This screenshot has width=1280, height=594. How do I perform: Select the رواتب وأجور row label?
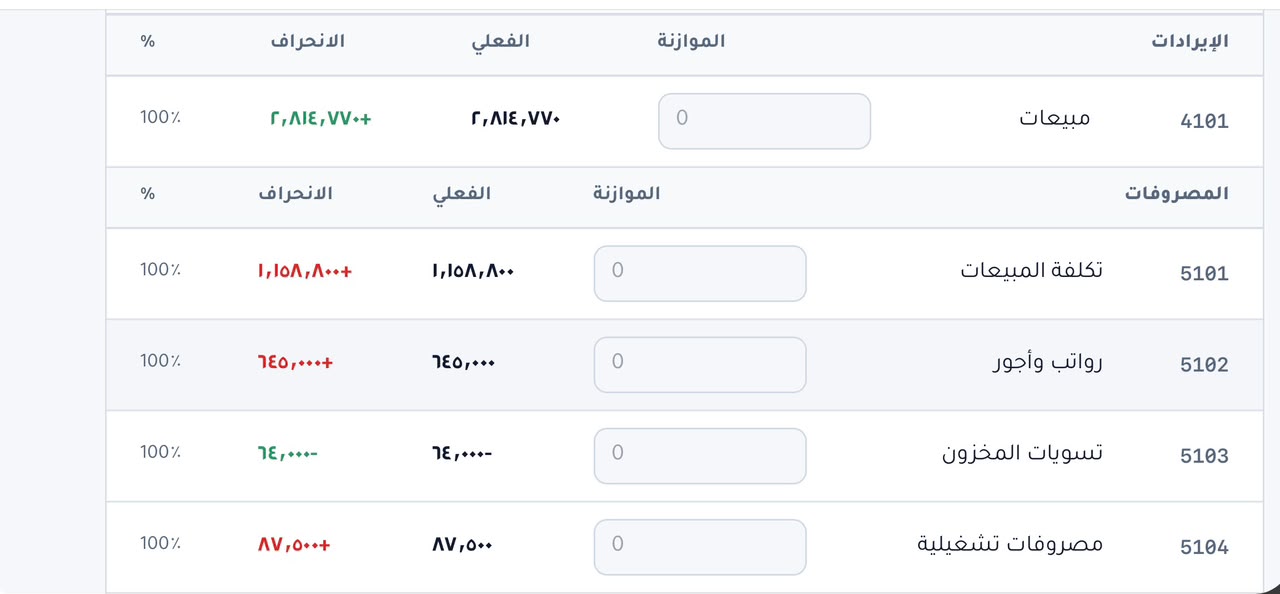click(x=1046, y=362)
